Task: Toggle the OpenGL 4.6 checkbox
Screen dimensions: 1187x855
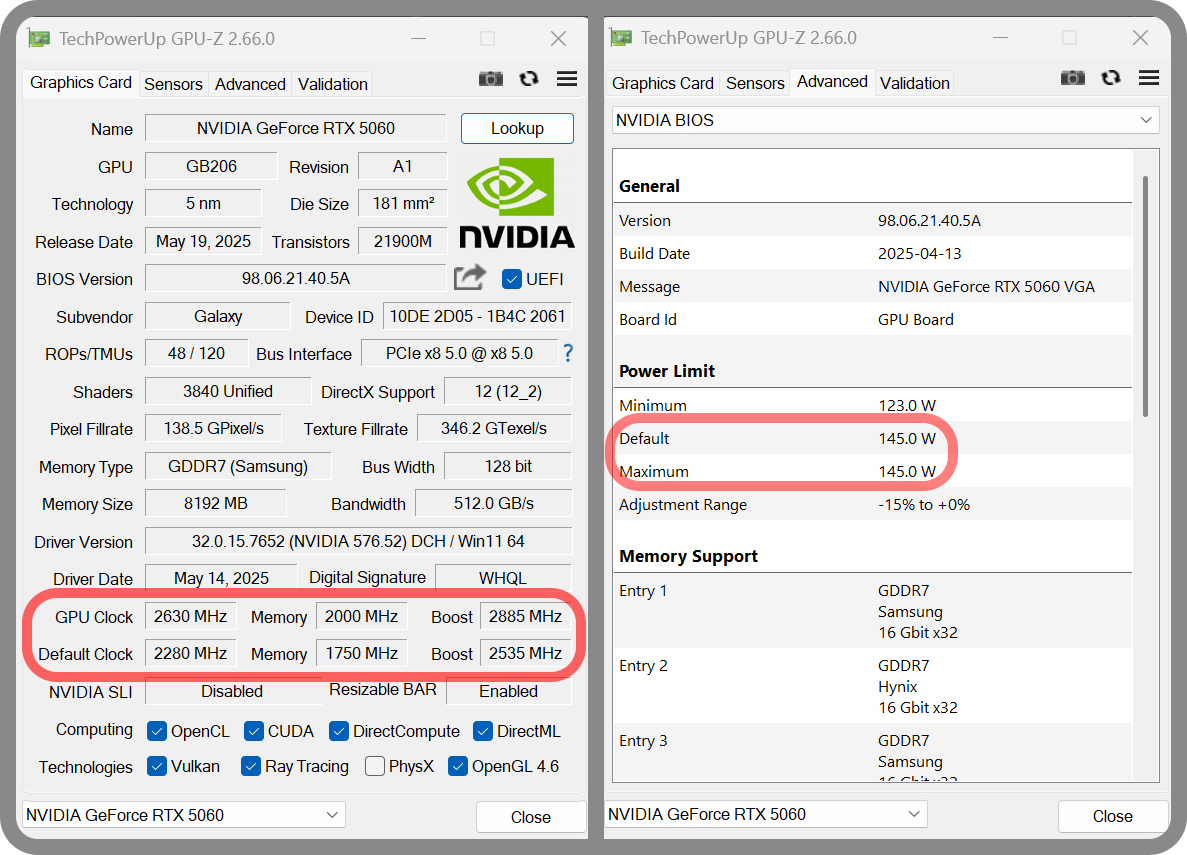Action: point(457,766)
